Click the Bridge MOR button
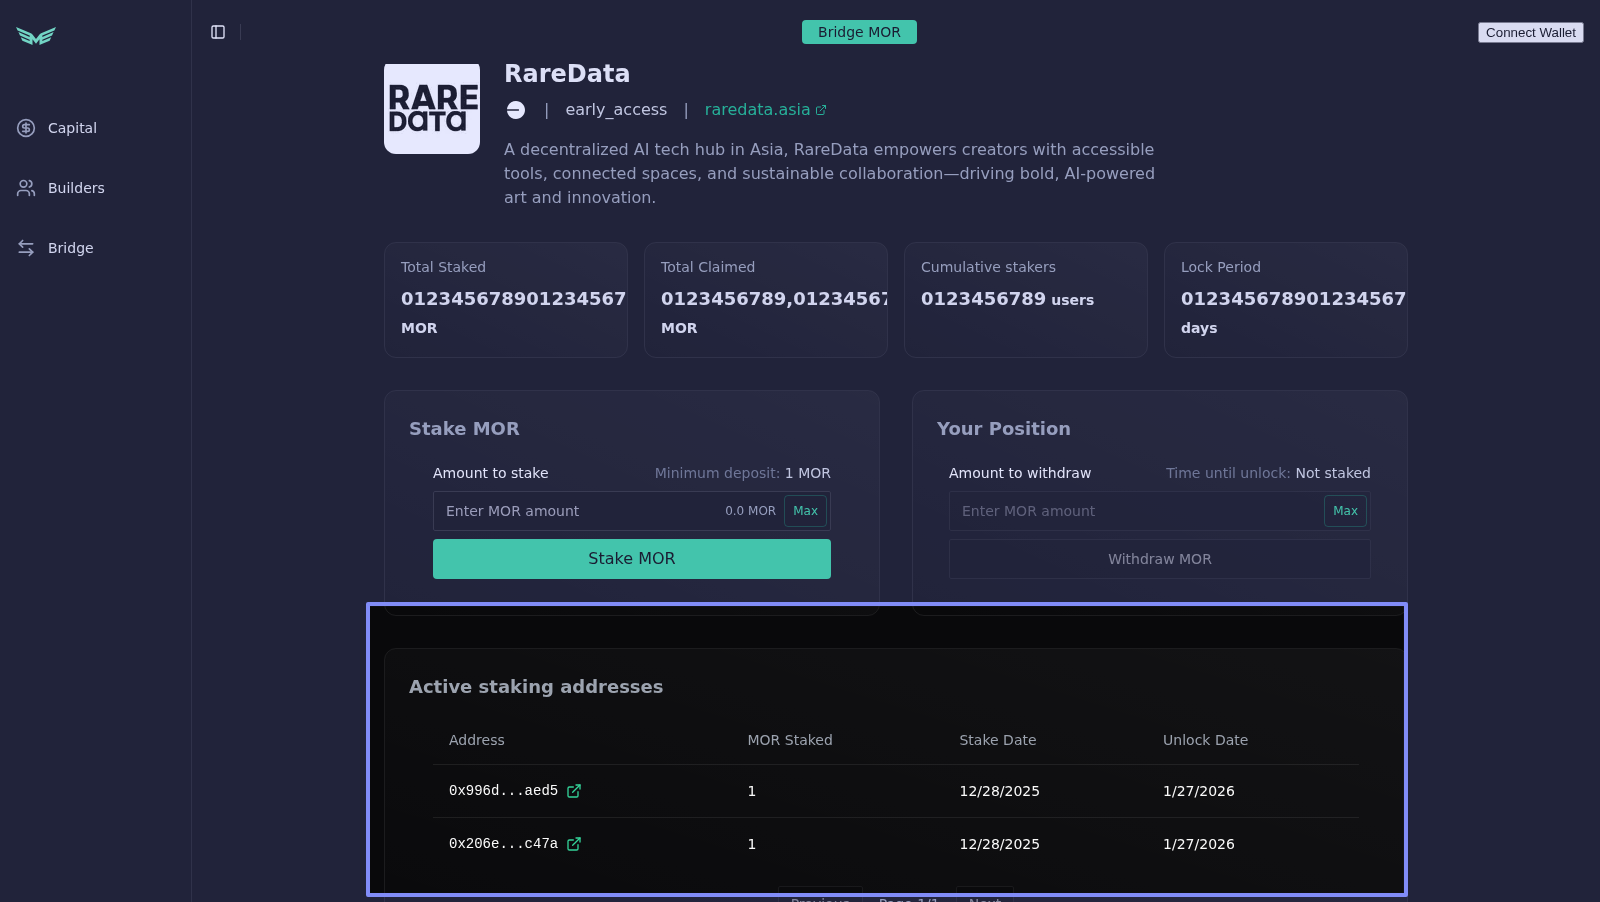The width and height of the screenshot is (1600, 902). point(859,32)
